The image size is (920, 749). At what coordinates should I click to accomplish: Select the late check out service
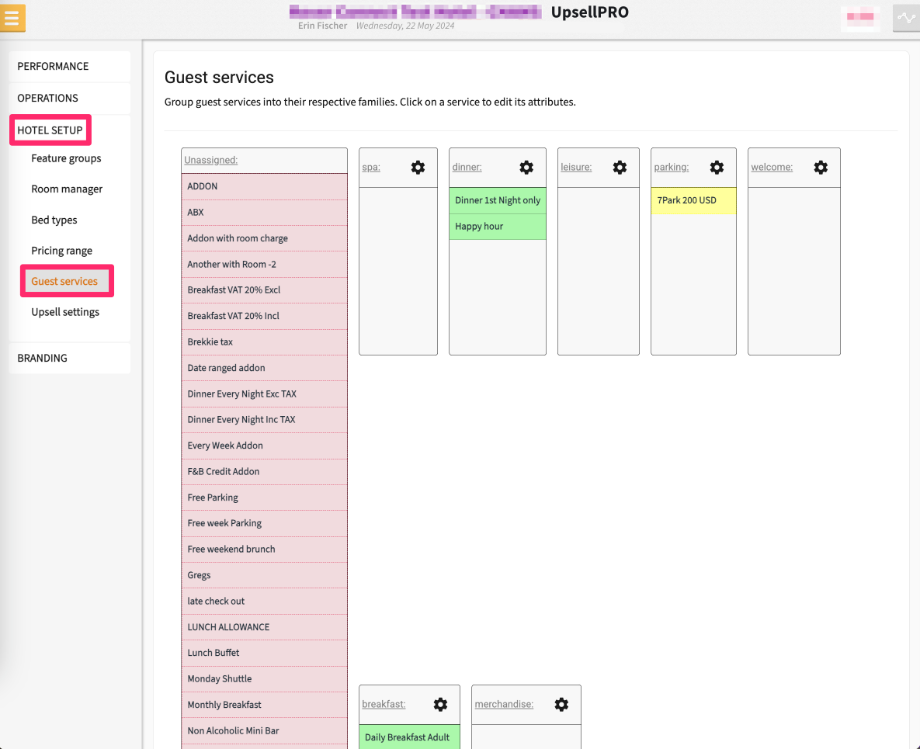tap(265, 601)
